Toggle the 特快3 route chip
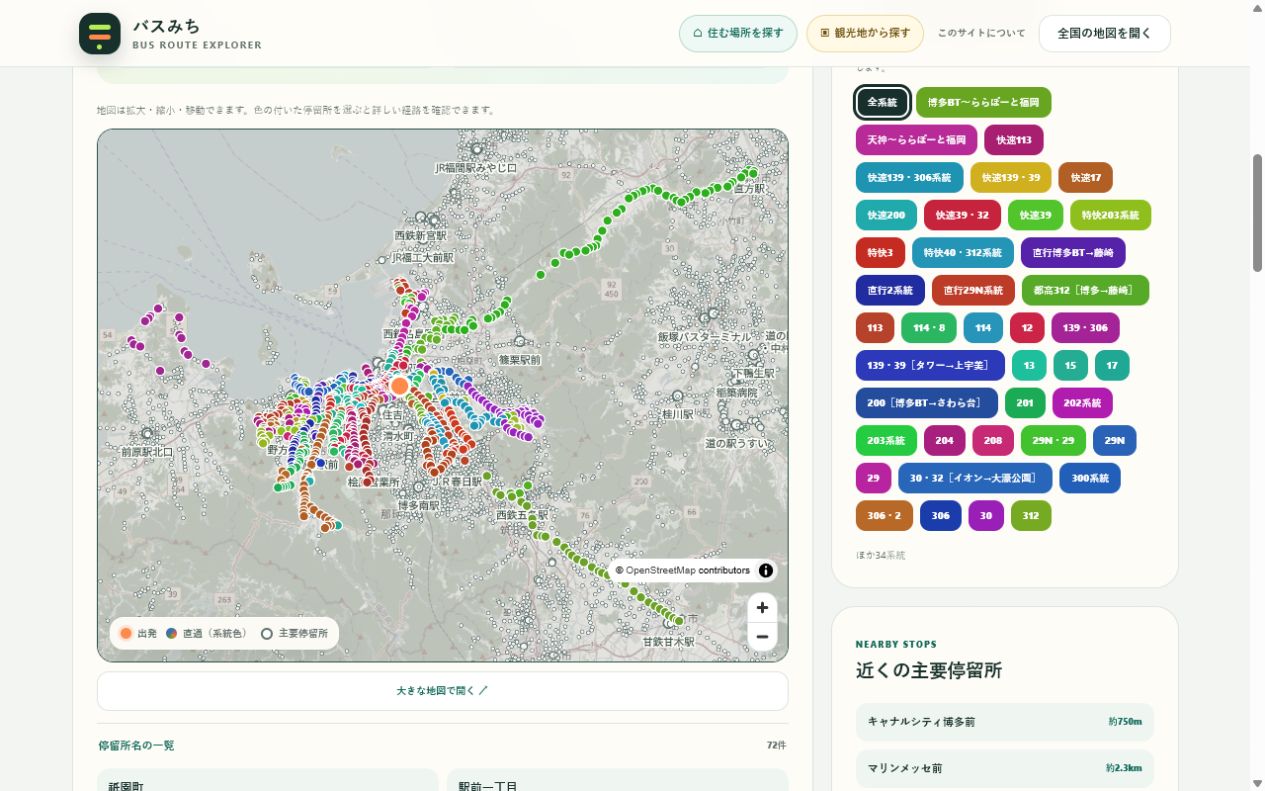This screenshot has height=791, width=1265. coord(881,253)
